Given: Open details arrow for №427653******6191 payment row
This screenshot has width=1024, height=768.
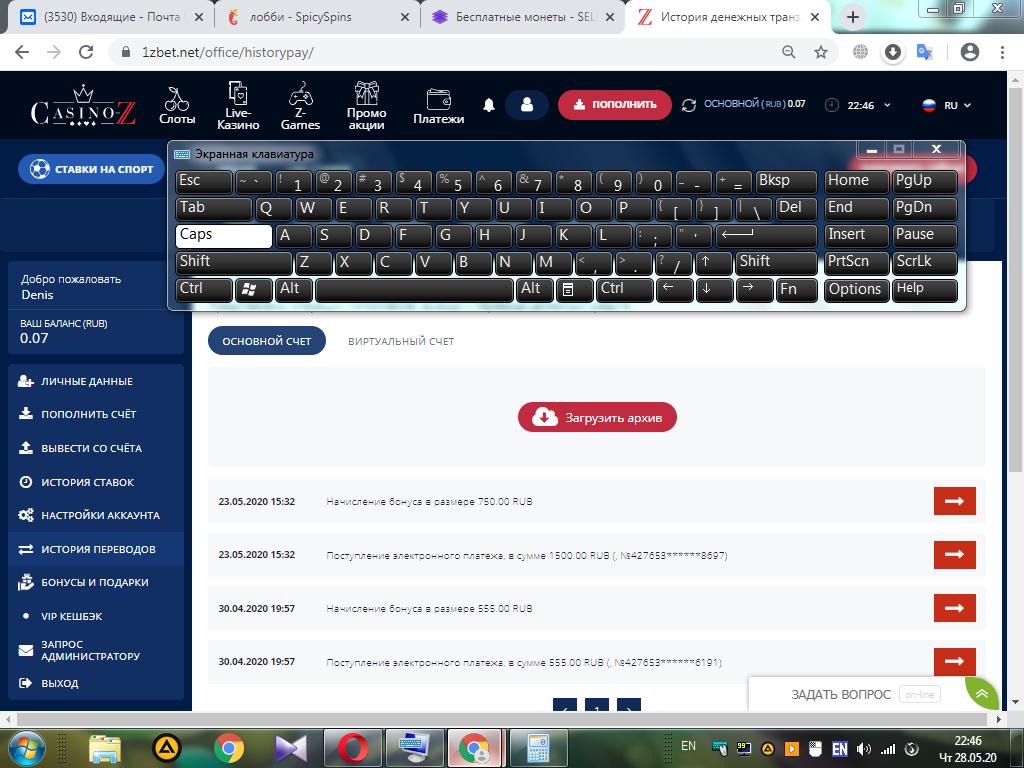Looking at the screenshot, I should point(954,662).
